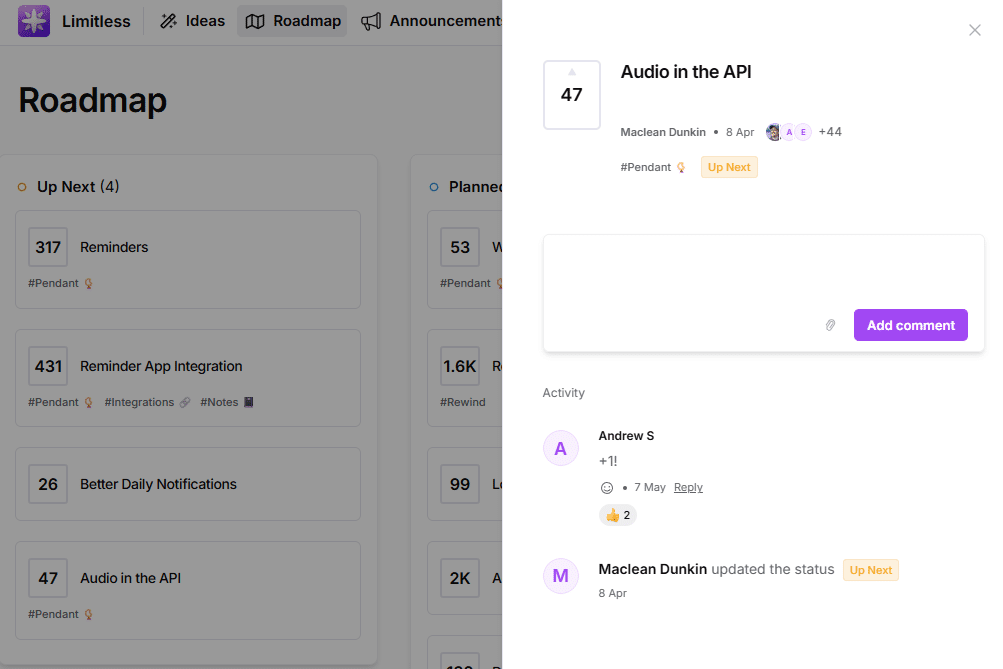
Task: Toggle the thumbs-up reaction with 2 votes
Action: (x=618, y=515)
